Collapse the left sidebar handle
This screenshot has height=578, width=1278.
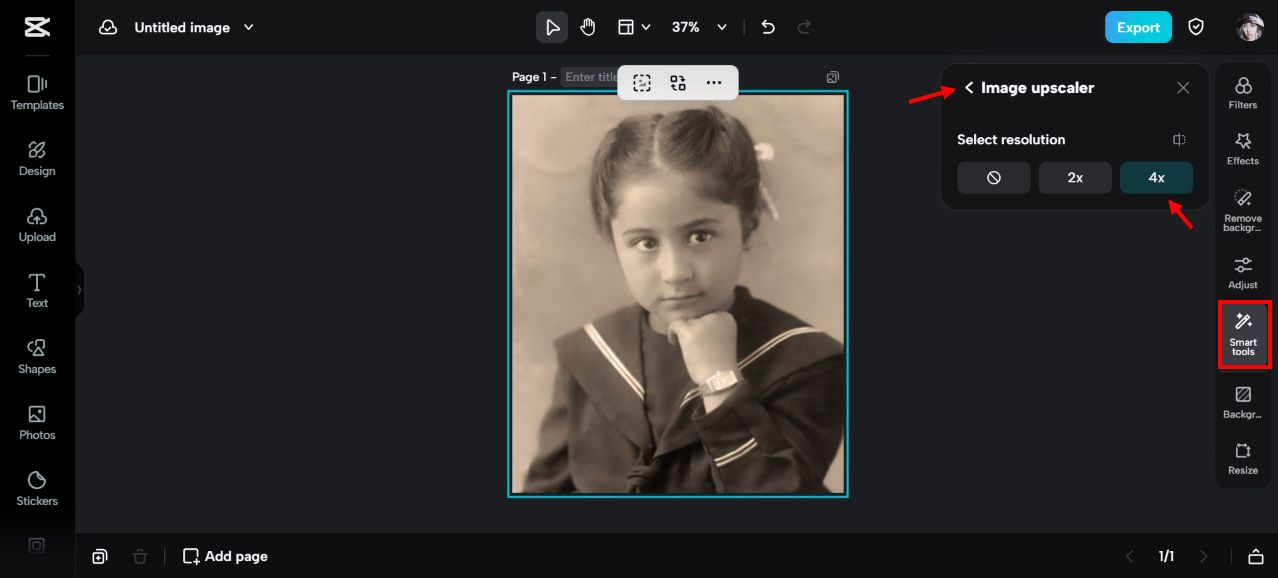(79, 290)
